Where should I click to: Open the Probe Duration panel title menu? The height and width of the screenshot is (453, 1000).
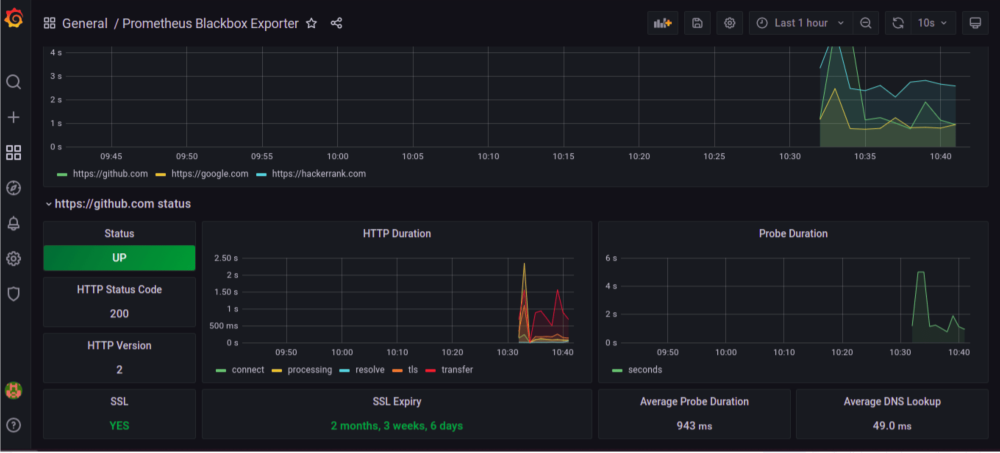793,234
